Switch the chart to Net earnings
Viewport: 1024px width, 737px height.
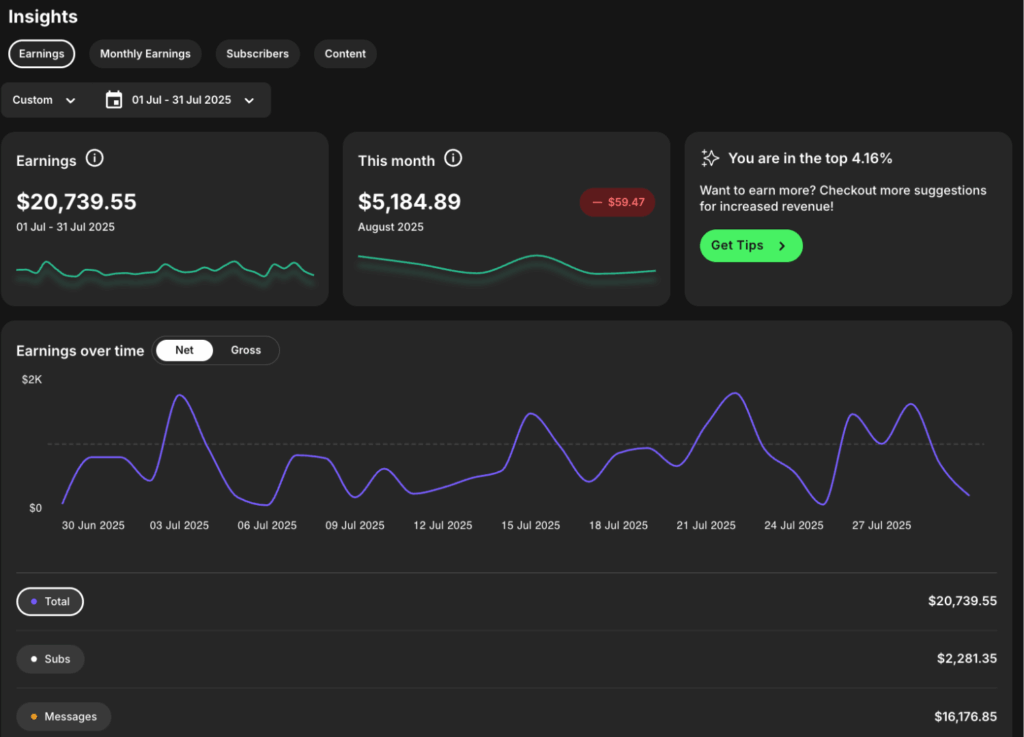(185, 350)
